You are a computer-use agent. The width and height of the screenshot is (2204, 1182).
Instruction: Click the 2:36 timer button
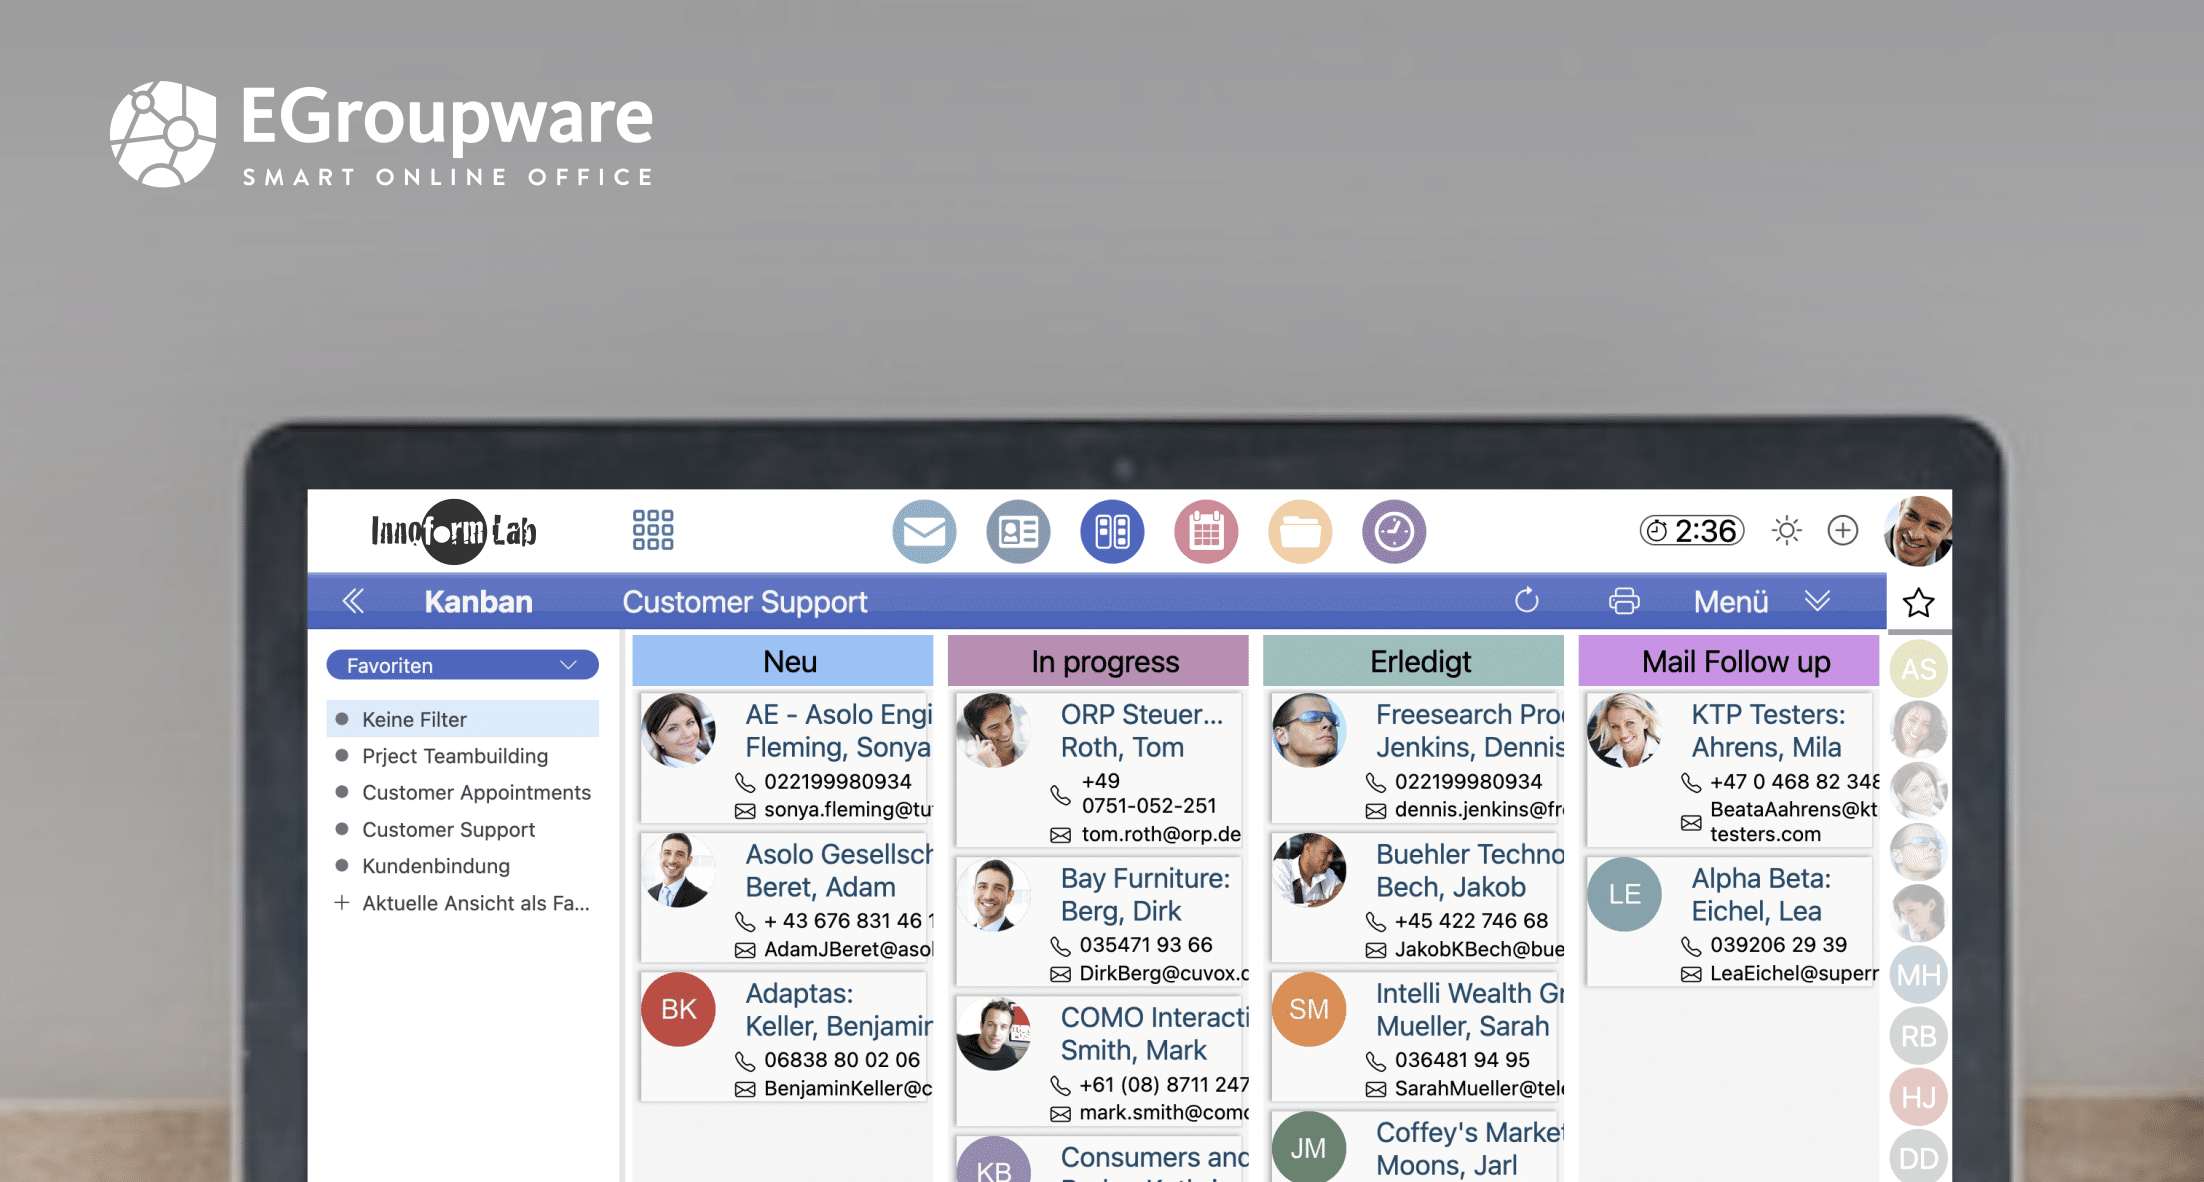click(1691, 530)
